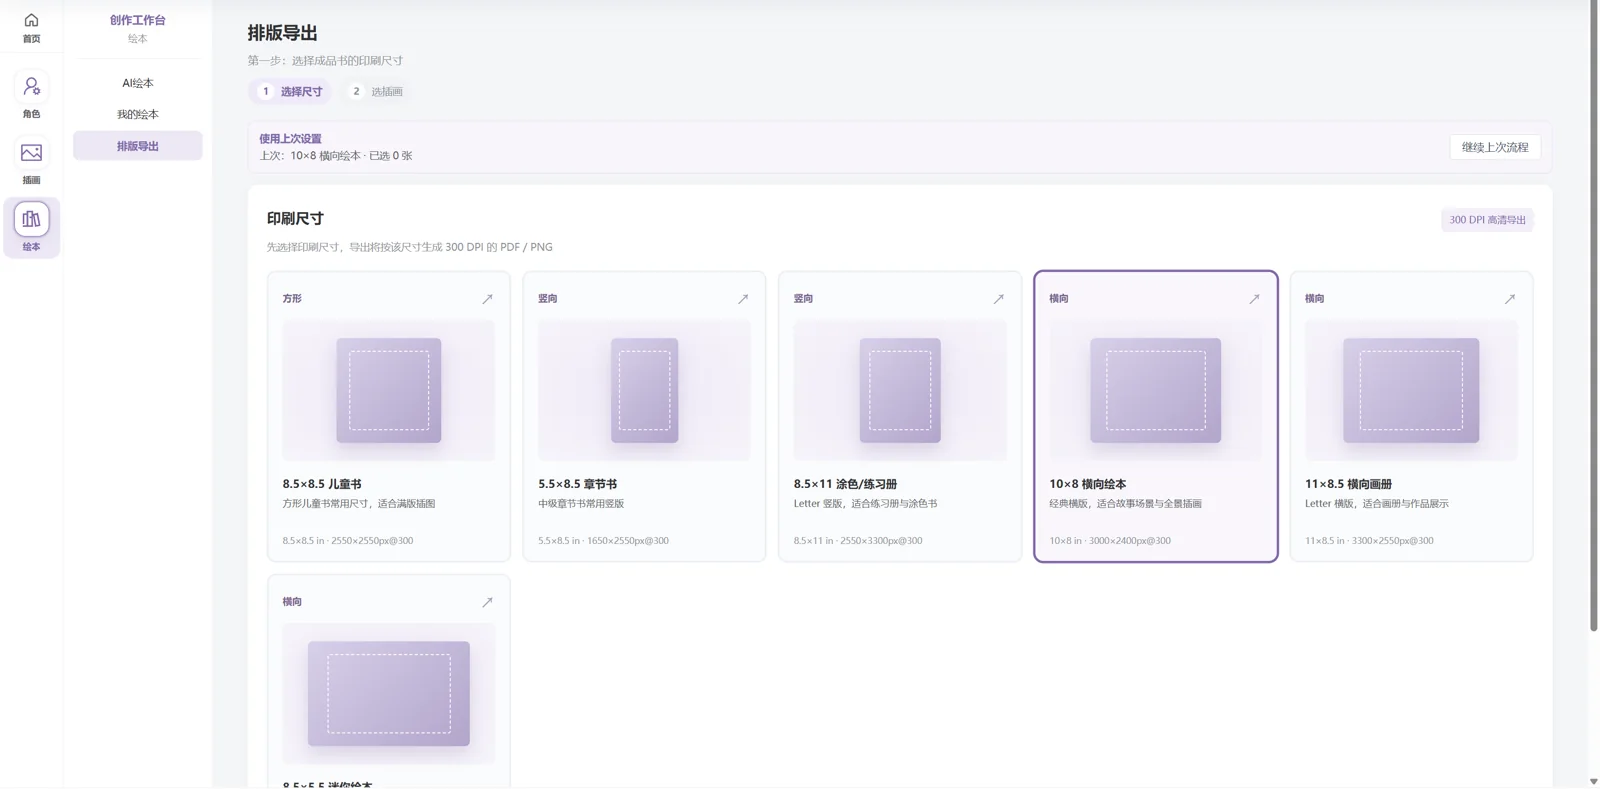Click the 11×8.5 横向画册 title
This screenshot has width=1600, height=789.
pos(1348,484)
